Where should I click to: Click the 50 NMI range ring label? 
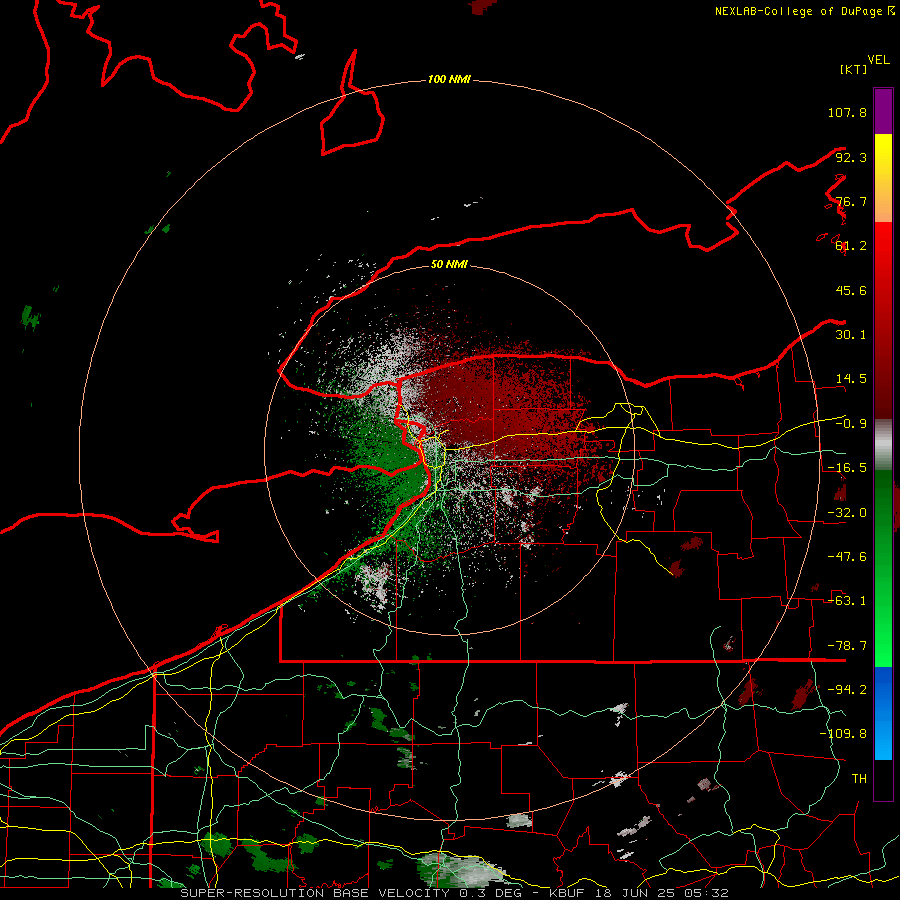(x=449, y=264)
